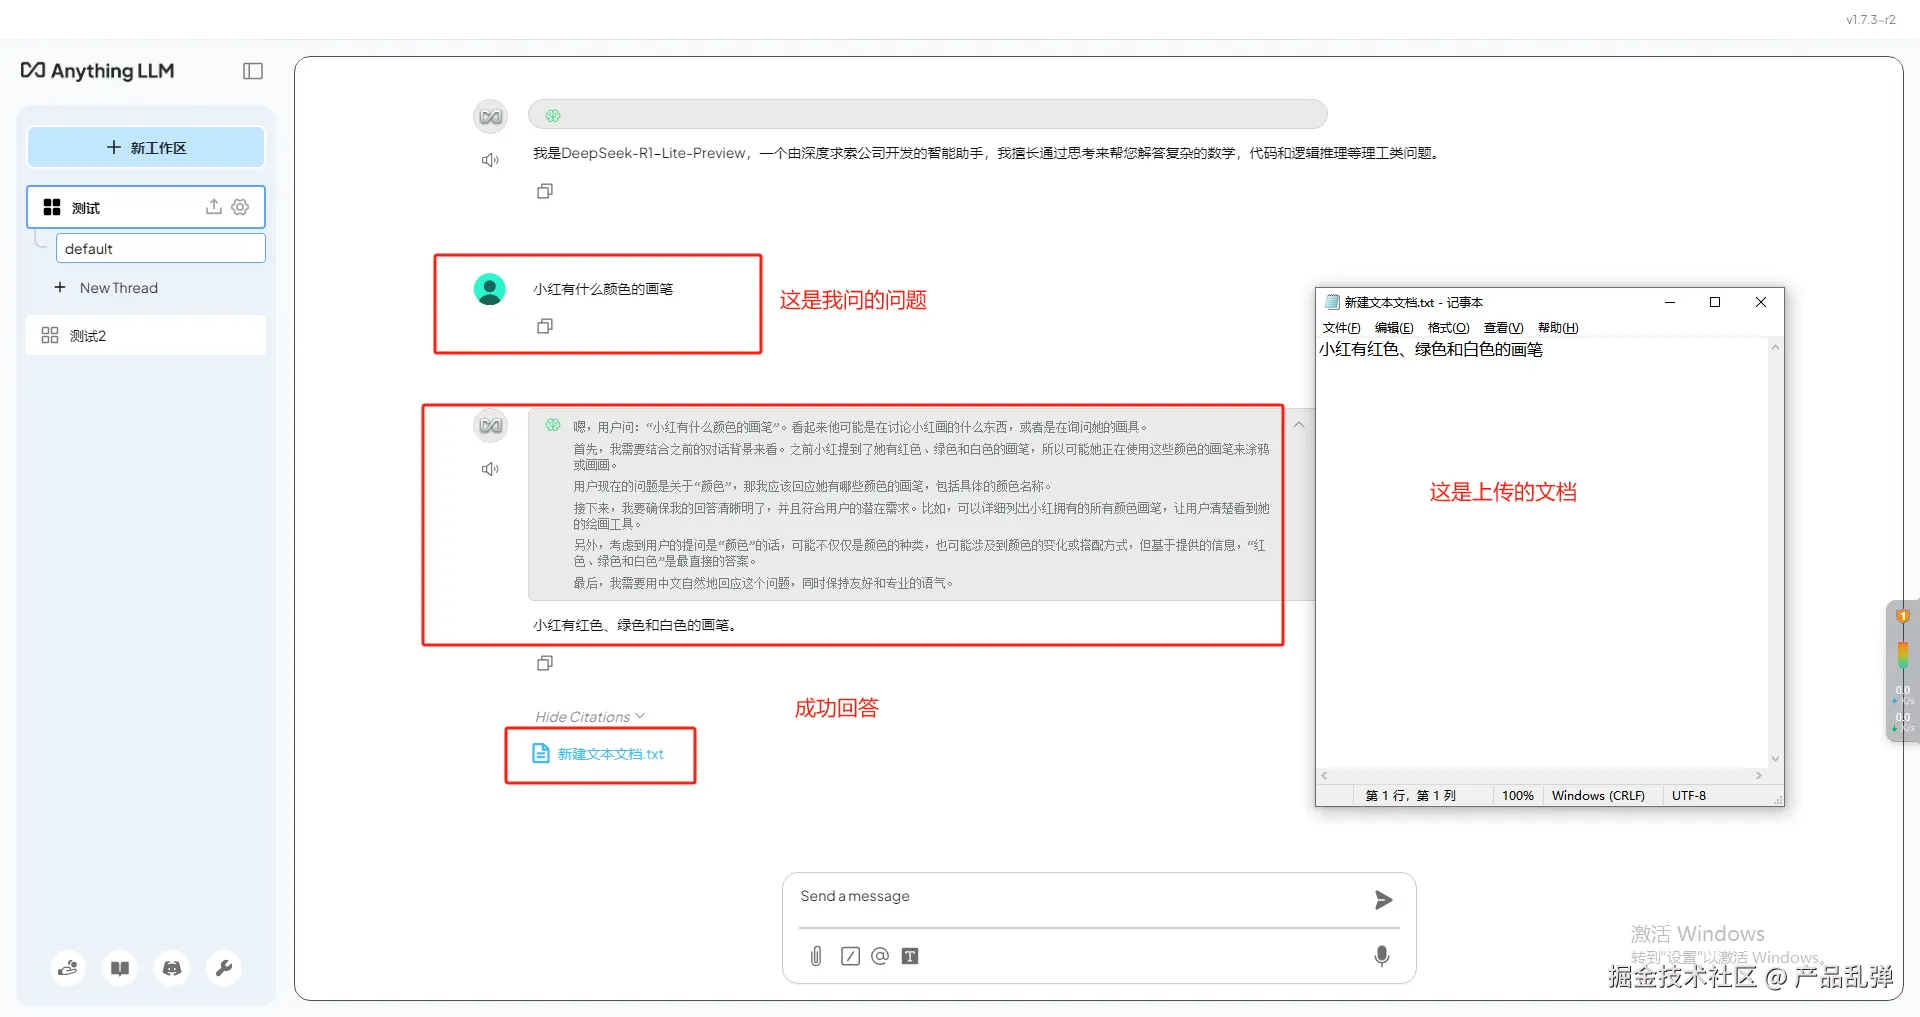Open Notepad 帮助(H) menu

click(x=1558, y=328)
